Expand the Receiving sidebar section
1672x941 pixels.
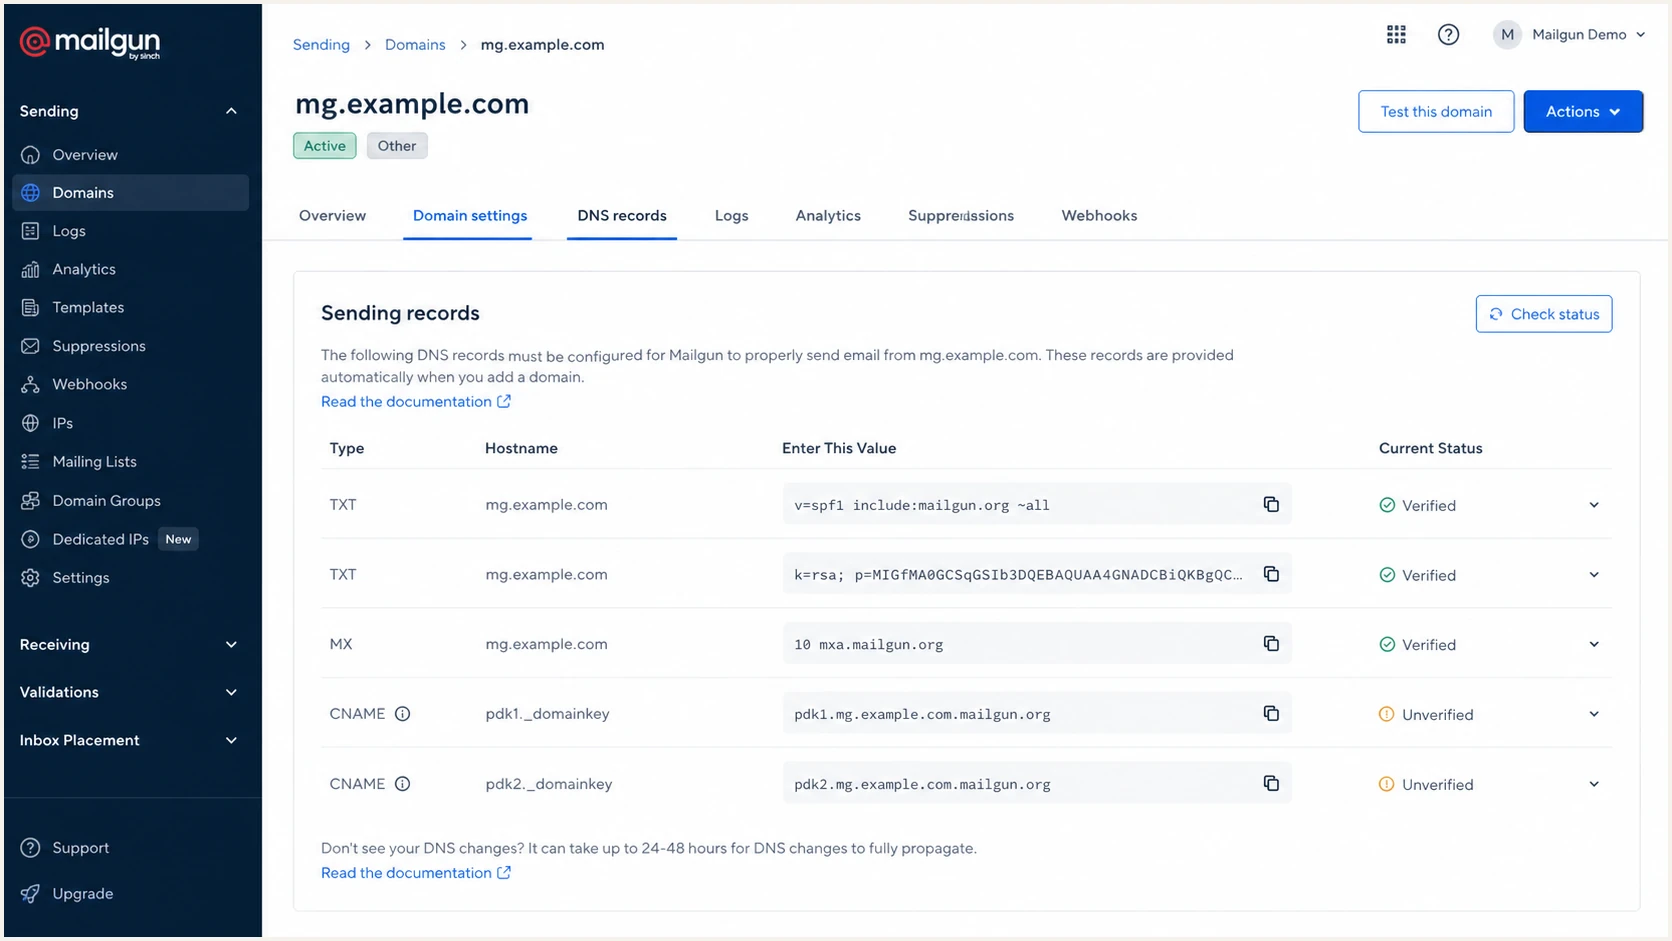click(231, 645)
